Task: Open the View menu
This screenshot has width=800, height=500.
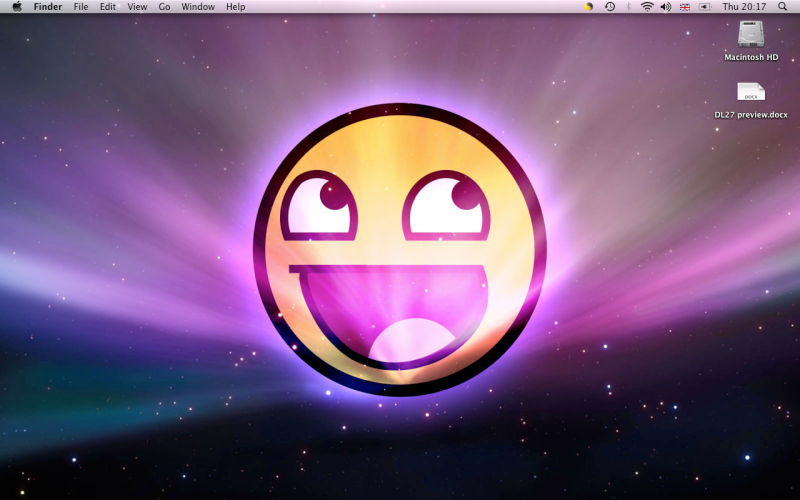Action: (x=137, y=7)
